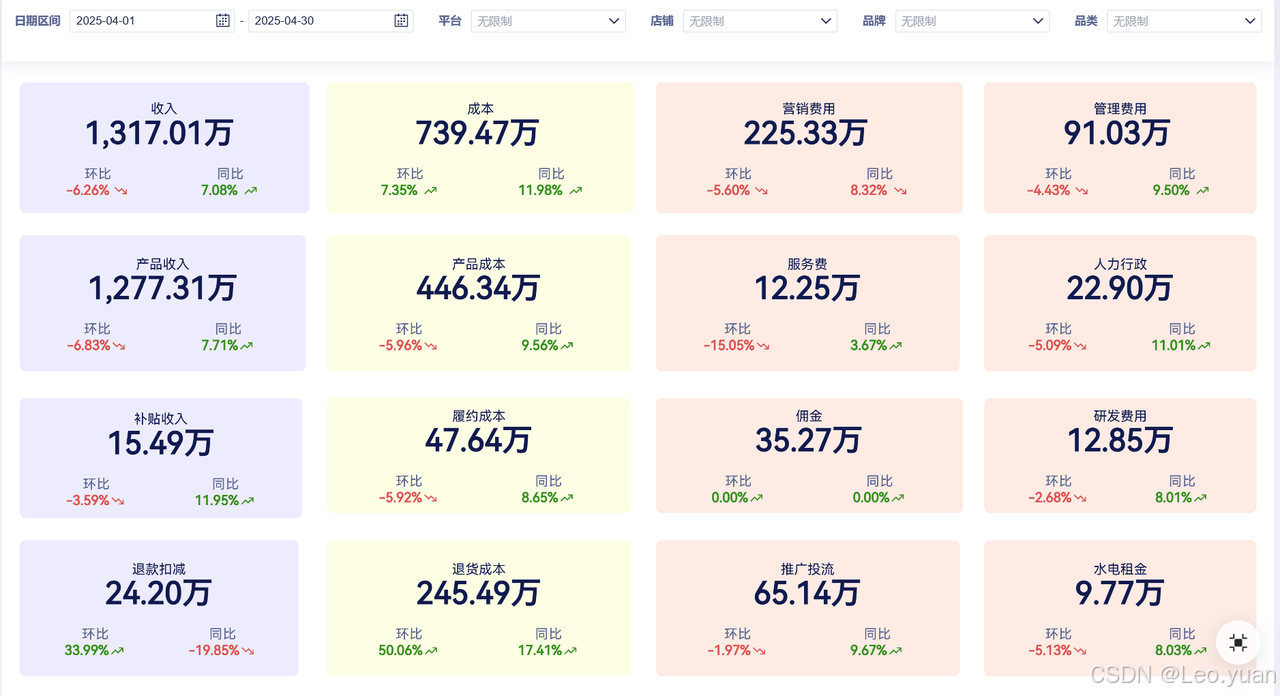1280x696 pixels.
Task: Open the 品牌 filter dropdown
Action: [x=972, y=21]
